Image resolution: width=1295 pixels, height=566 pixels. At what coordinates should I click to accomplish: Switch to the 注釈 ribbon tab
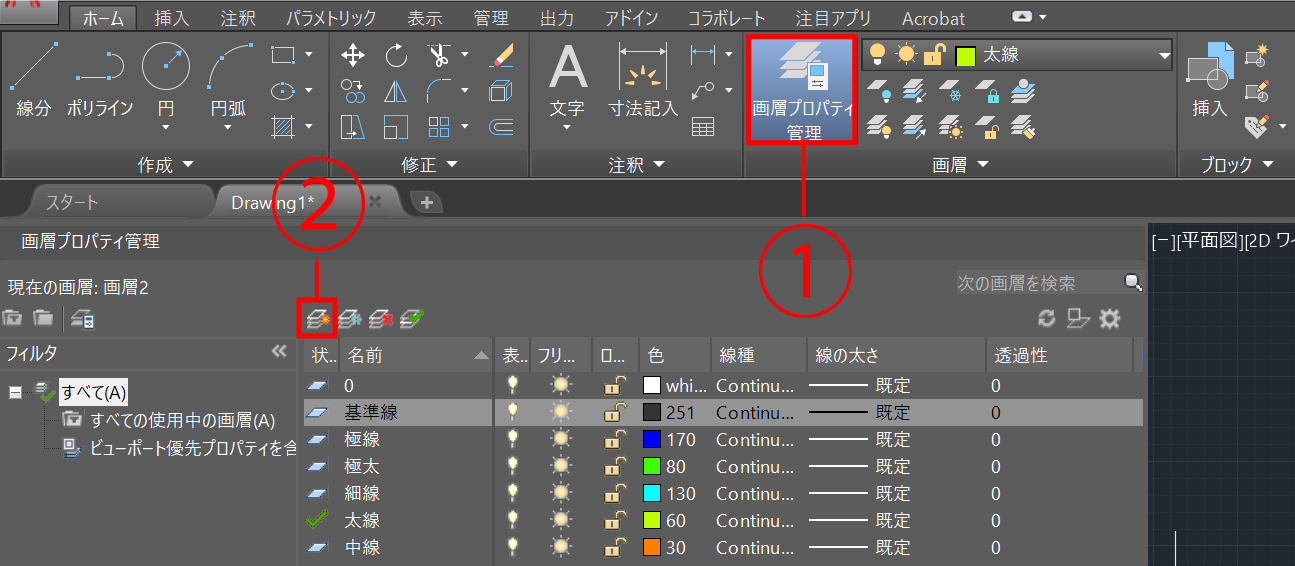pos(240,18)
